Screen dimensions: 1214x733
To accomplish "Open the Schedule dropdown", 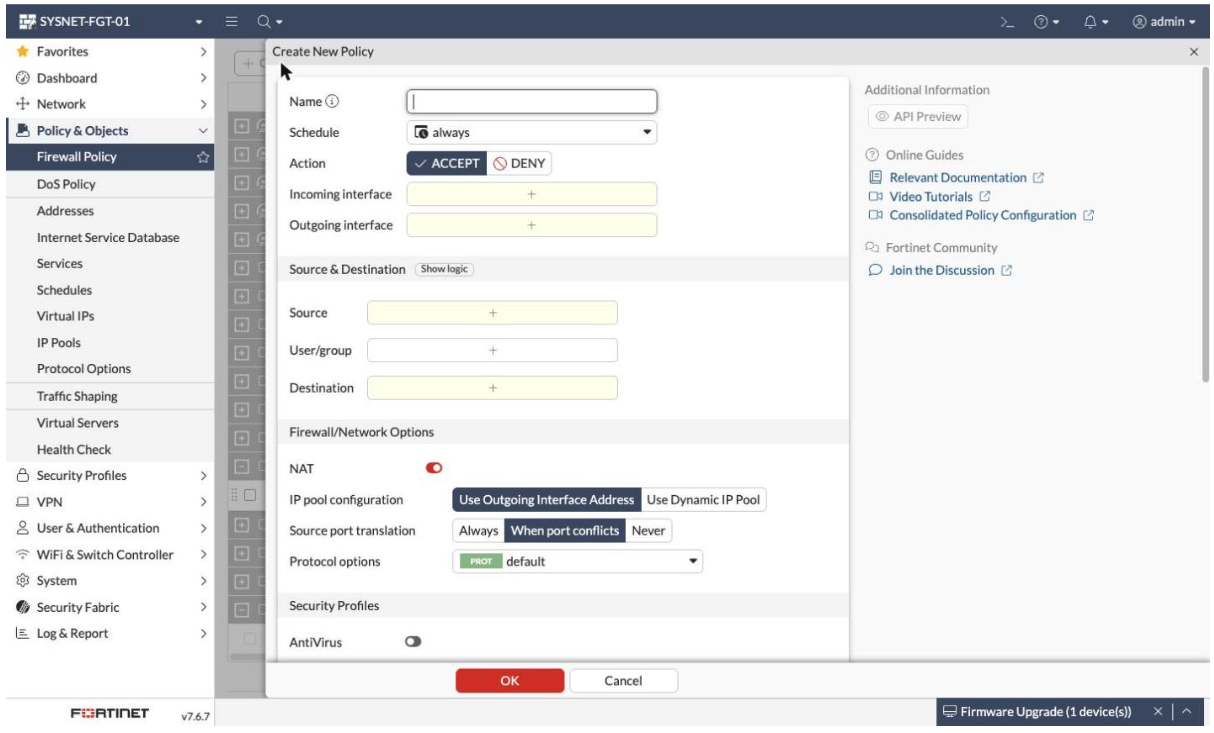I will [x=532, y=132].
